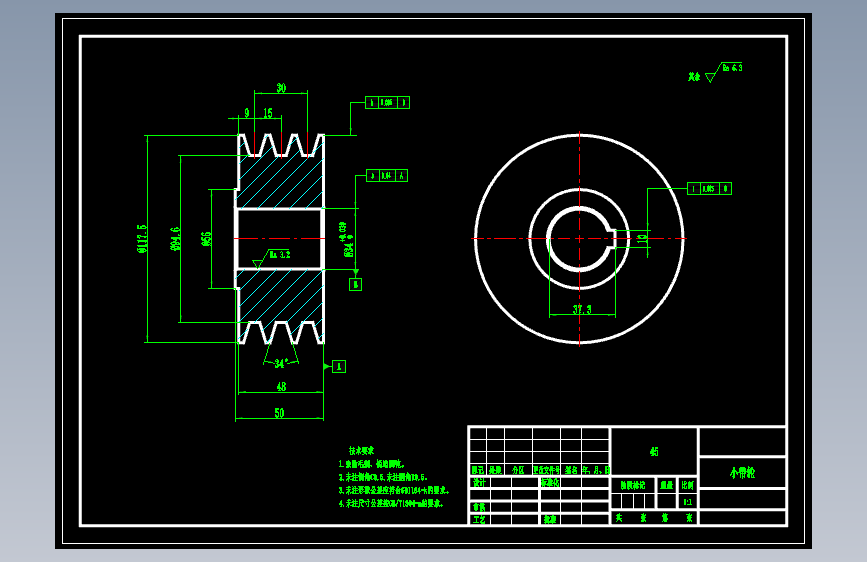Click the 比例 header cell
This screenshot has height=562, width=867.
688,485
